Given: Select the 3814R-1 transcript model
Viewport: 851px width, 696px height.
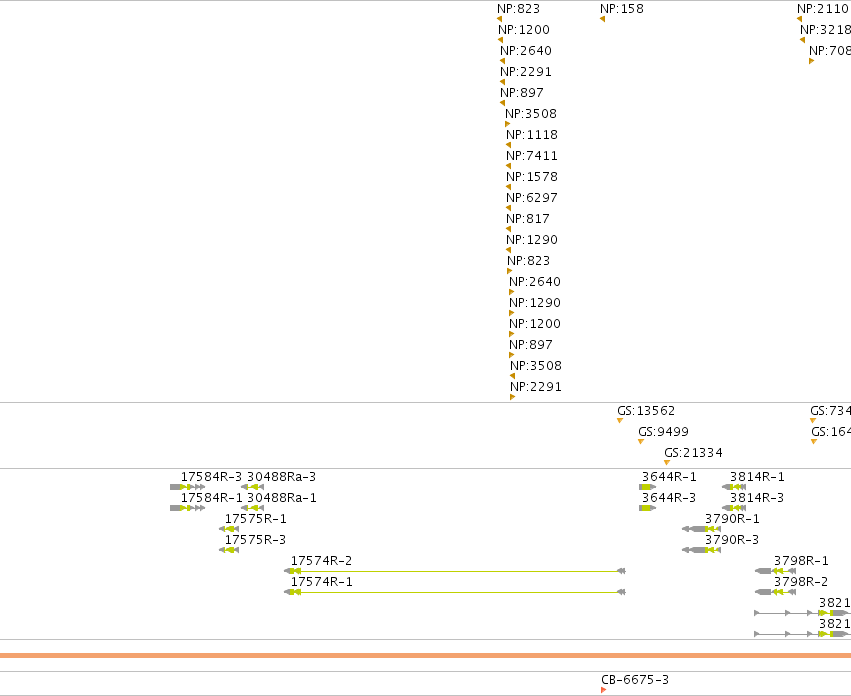Looking at the screenshot, I should tap(734, 487).
